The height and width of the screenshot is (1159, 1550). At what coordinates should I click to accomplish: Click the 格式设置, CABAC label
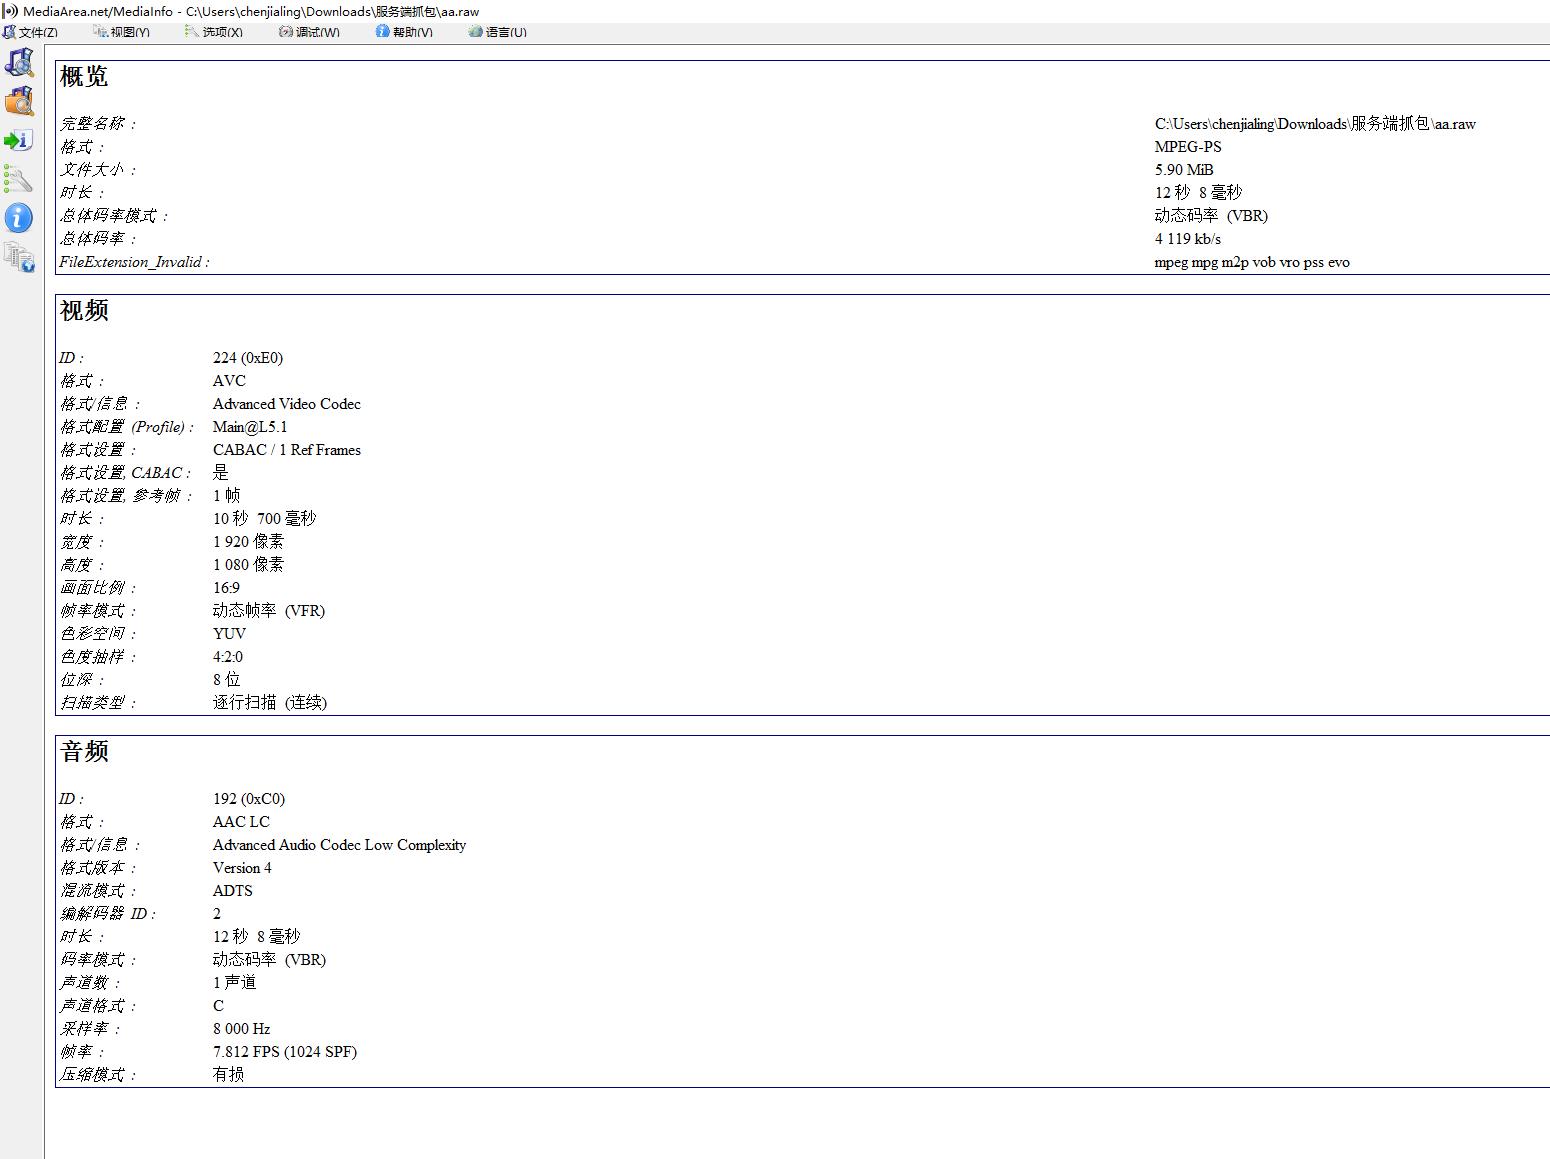click(125, 473)
